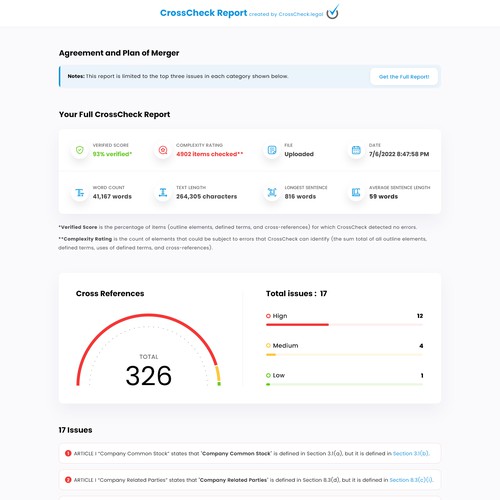Click the 7/6/2022 8:47:58 PM date

tap(399, 154)
